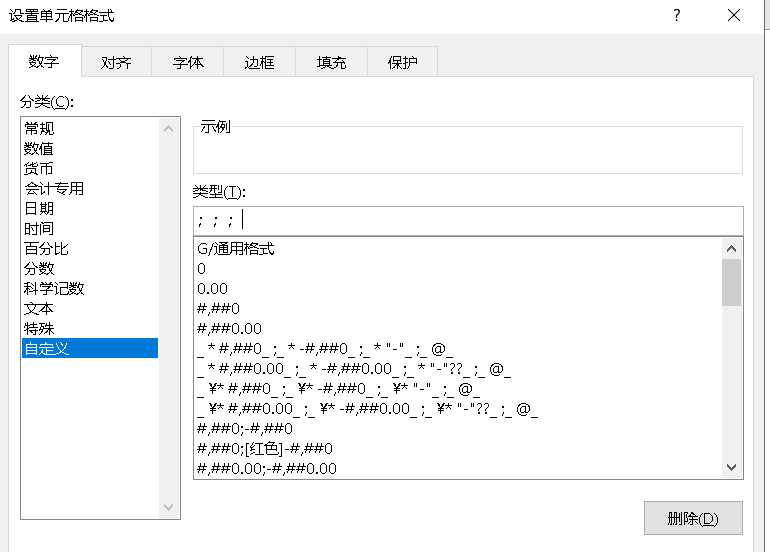Open the help question mark icon
Image resolution: width=770 pixels, height=552 pixels.
click(677, 16)
